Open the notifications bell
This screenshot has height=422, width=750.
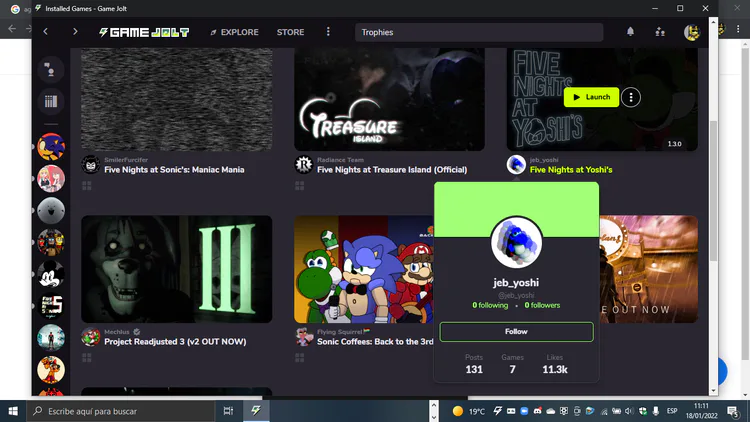630,32
